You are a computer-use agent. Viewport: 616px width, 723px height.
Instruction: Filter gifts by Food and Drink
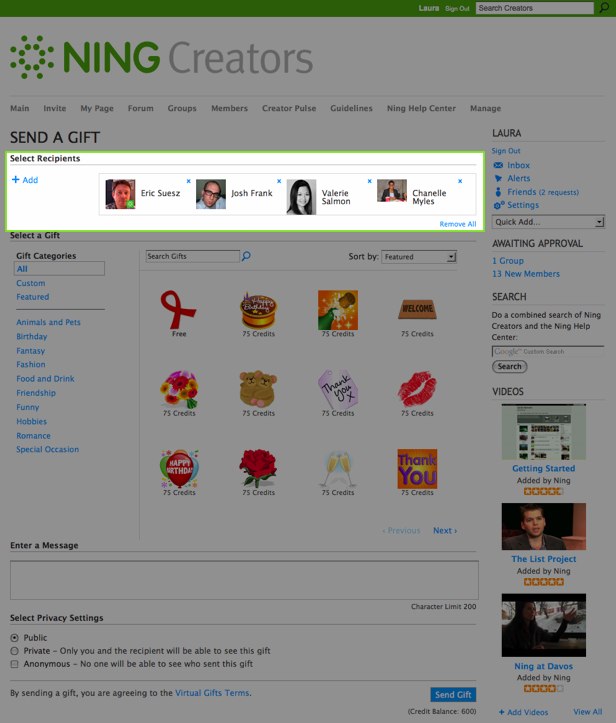[45, 379]
